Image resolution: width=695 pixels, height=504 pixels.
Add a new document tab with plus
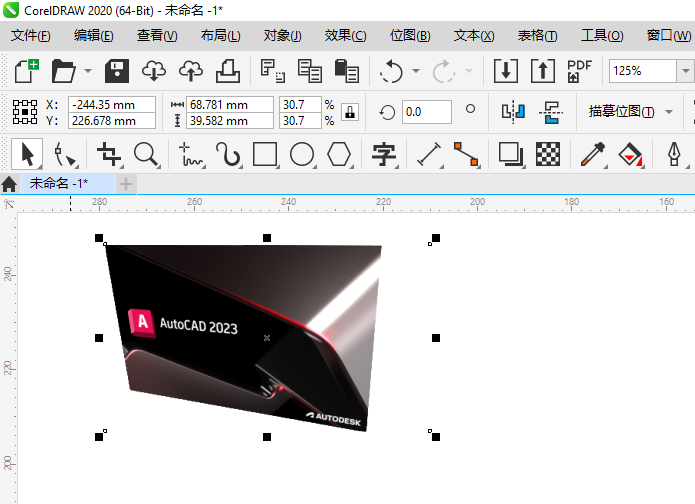[x=126, y=184]
